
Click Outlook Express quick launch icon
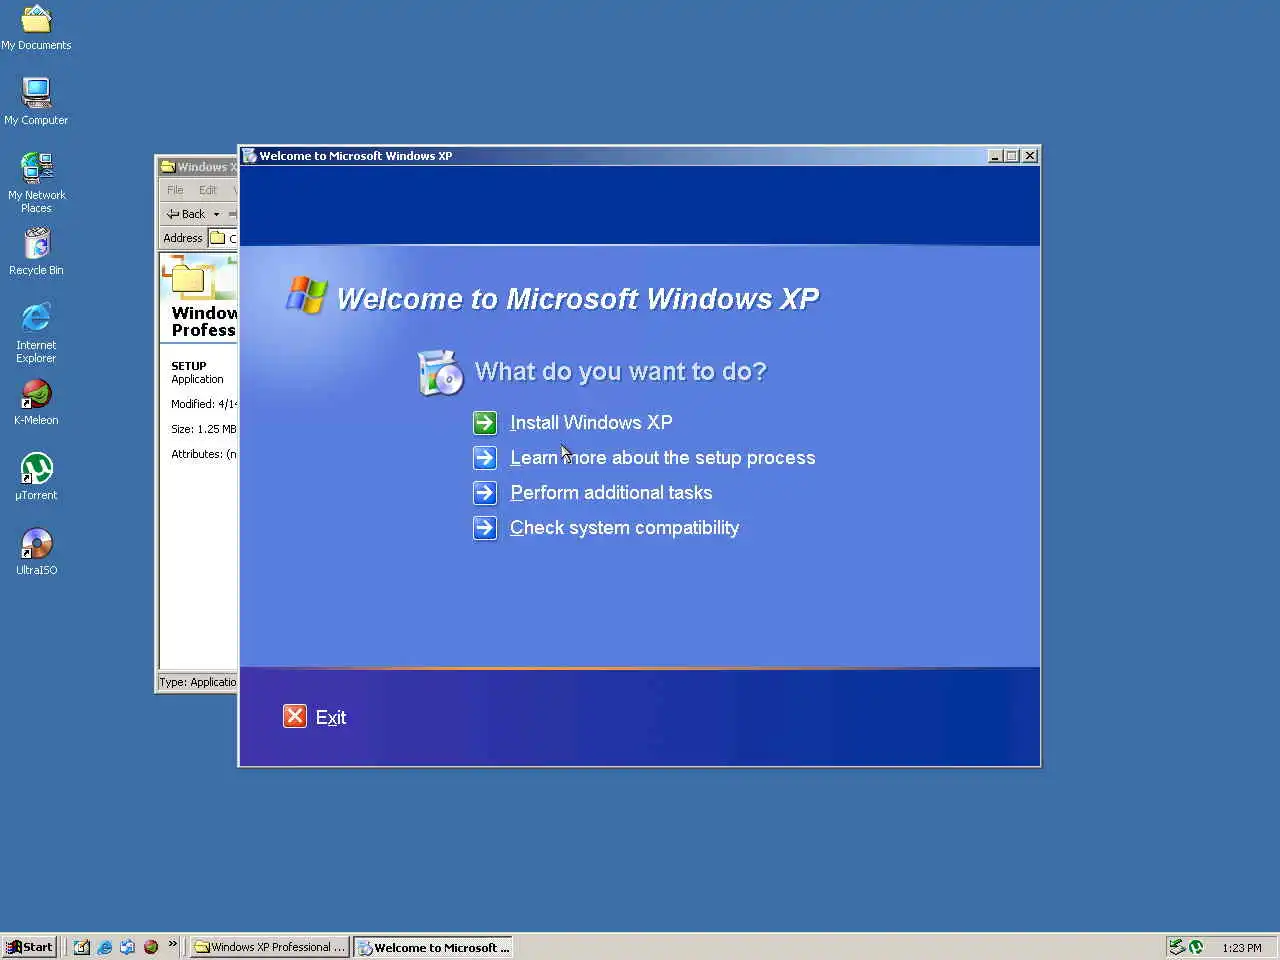pos(128,947)
